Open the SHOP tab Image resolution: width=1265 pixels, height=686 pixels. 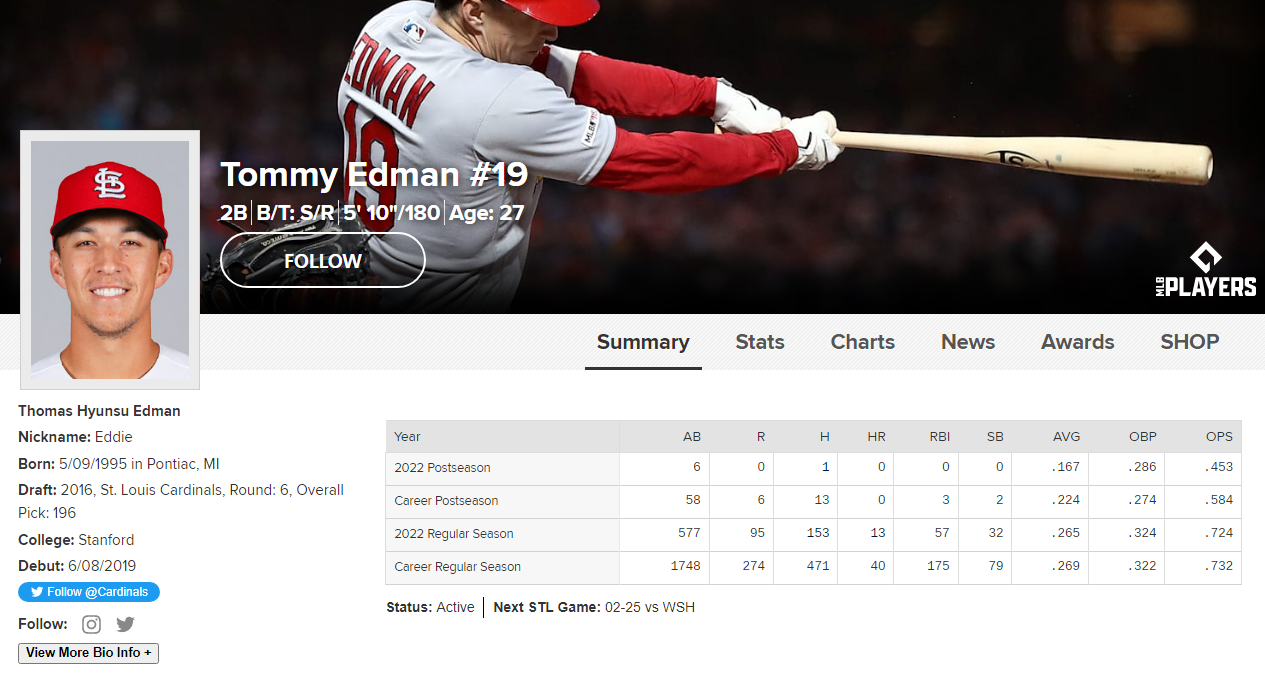point(1190,342)
